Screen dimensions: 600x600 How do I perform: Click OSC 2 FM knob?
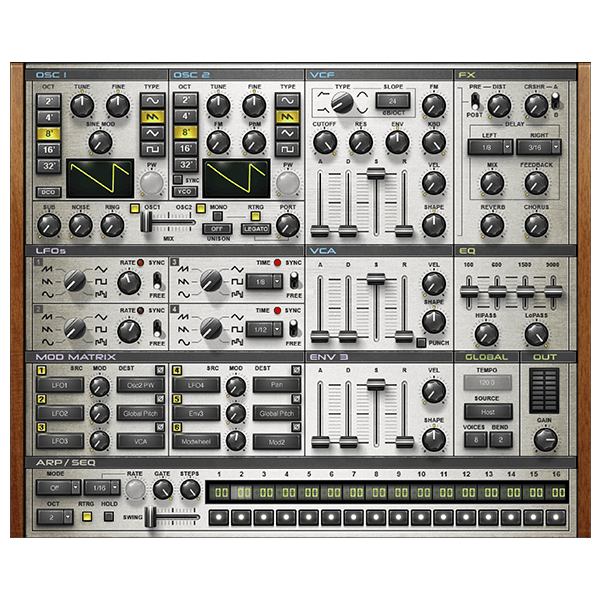(x=218, y=142)
